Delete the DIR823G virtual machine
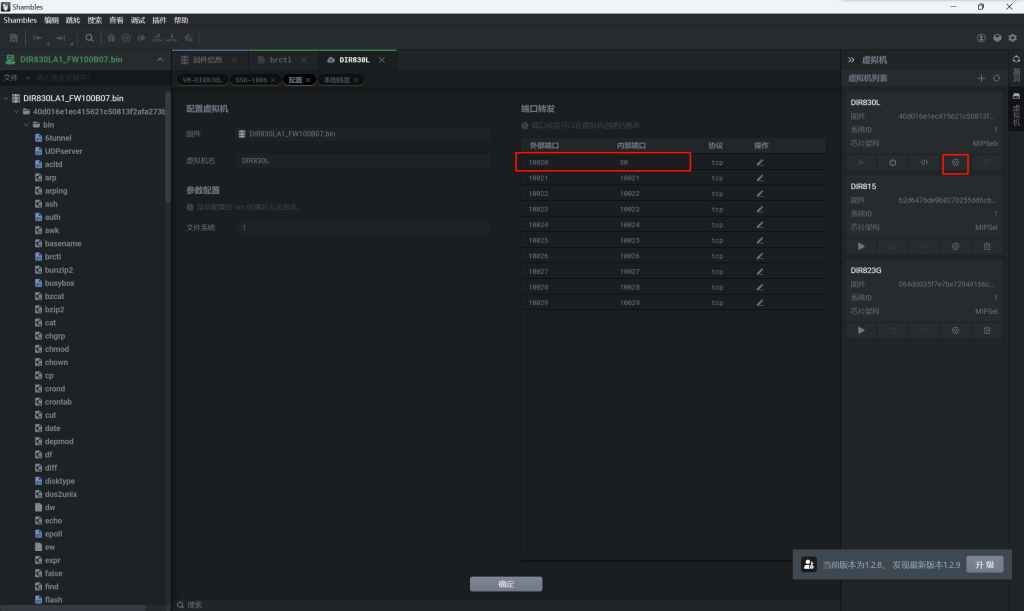 tap(987, 330)
